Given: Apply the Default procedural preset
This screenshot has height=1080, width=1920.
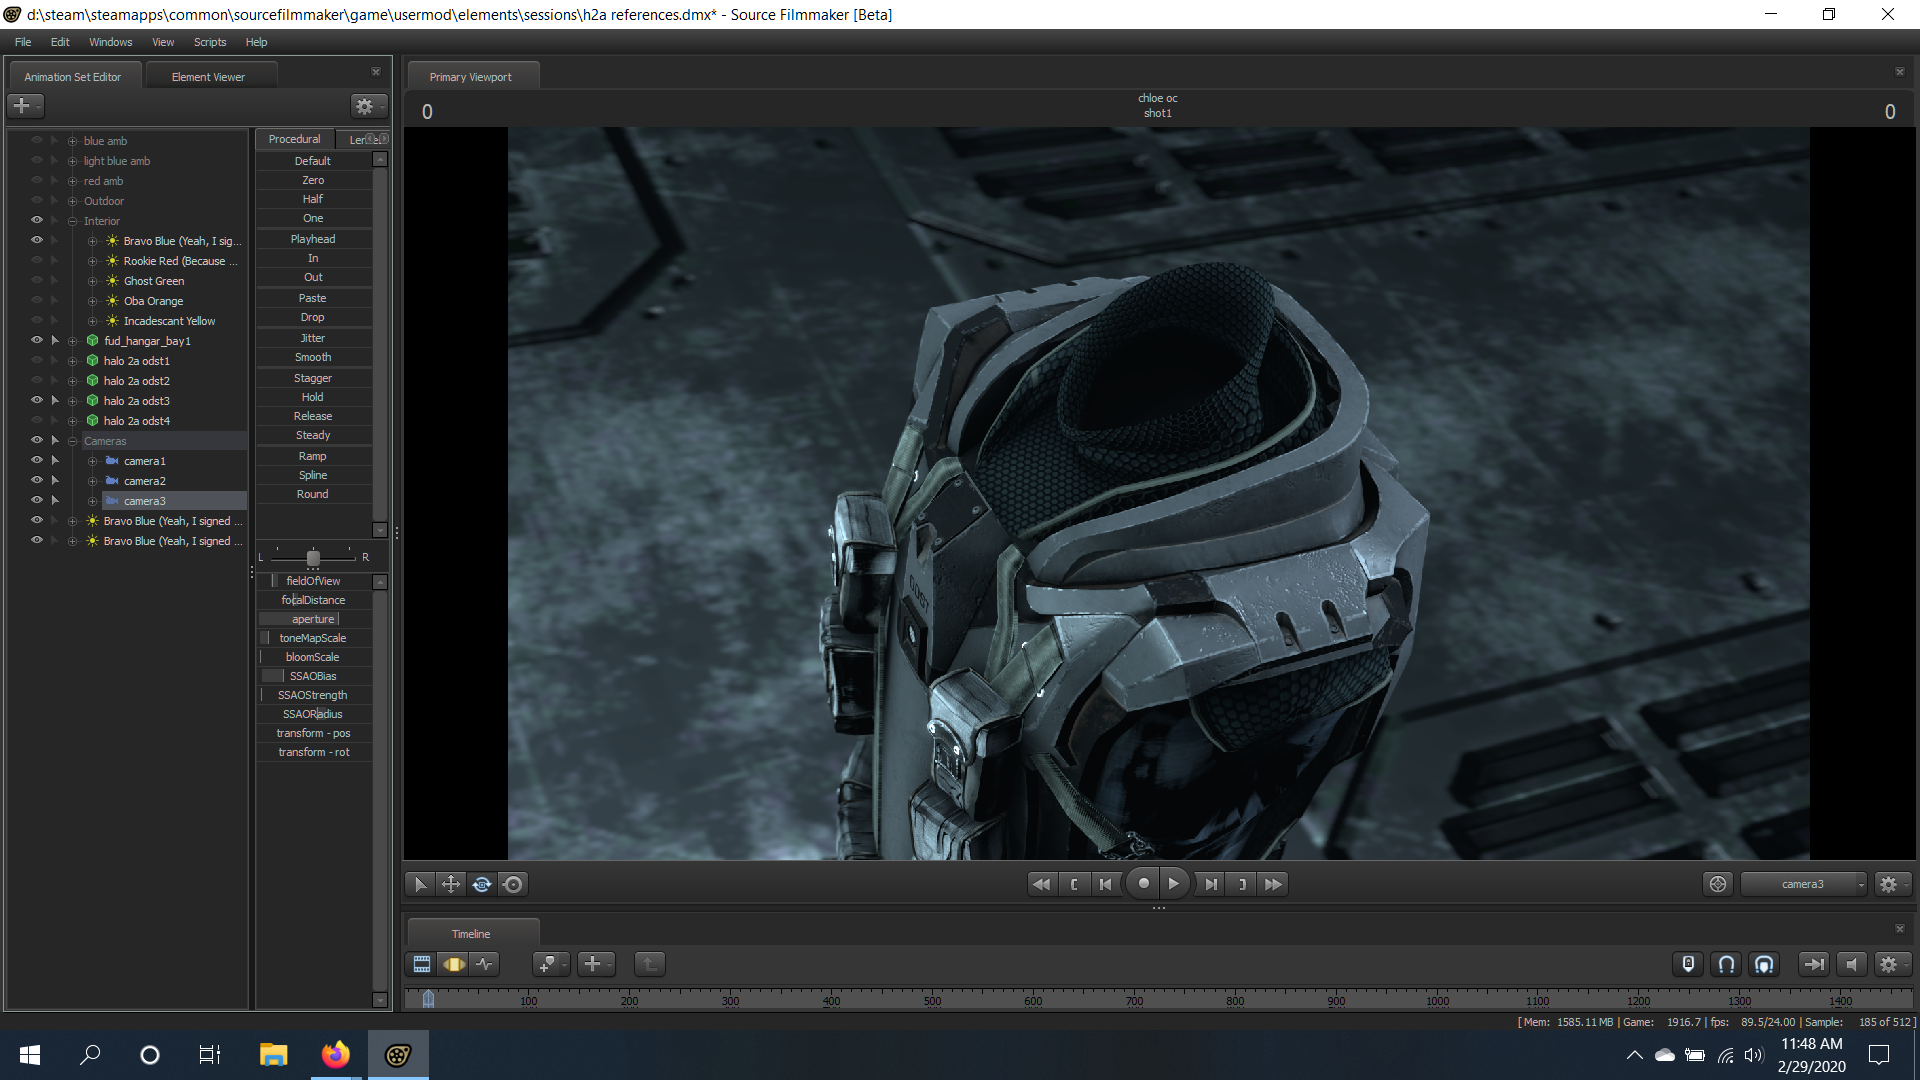Looking at the screenshot, I should click(313, 161).
